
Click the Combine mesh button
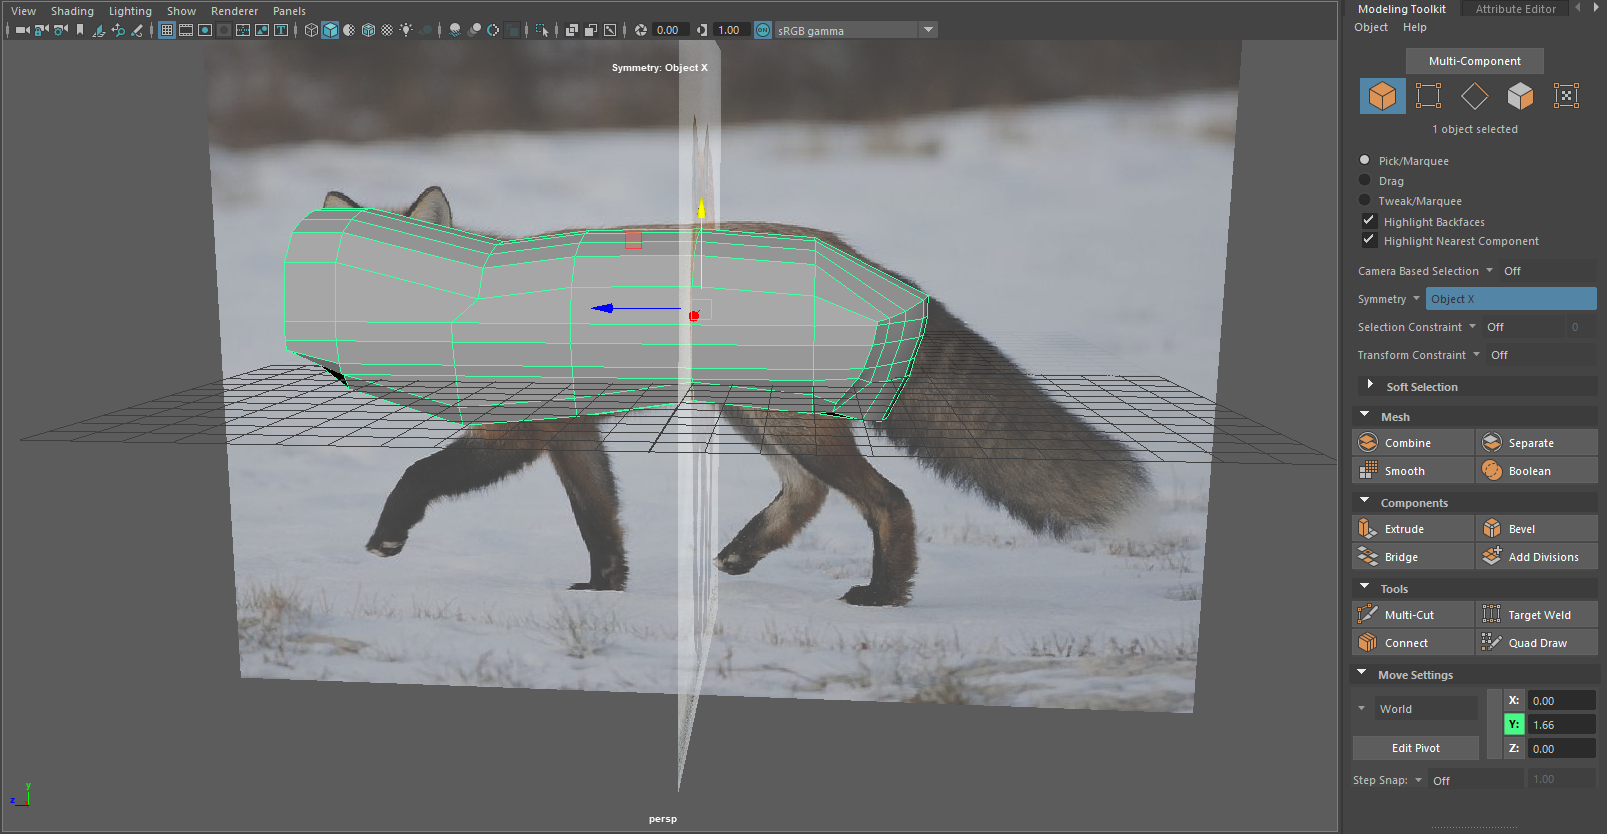[x=1413, y=442]
